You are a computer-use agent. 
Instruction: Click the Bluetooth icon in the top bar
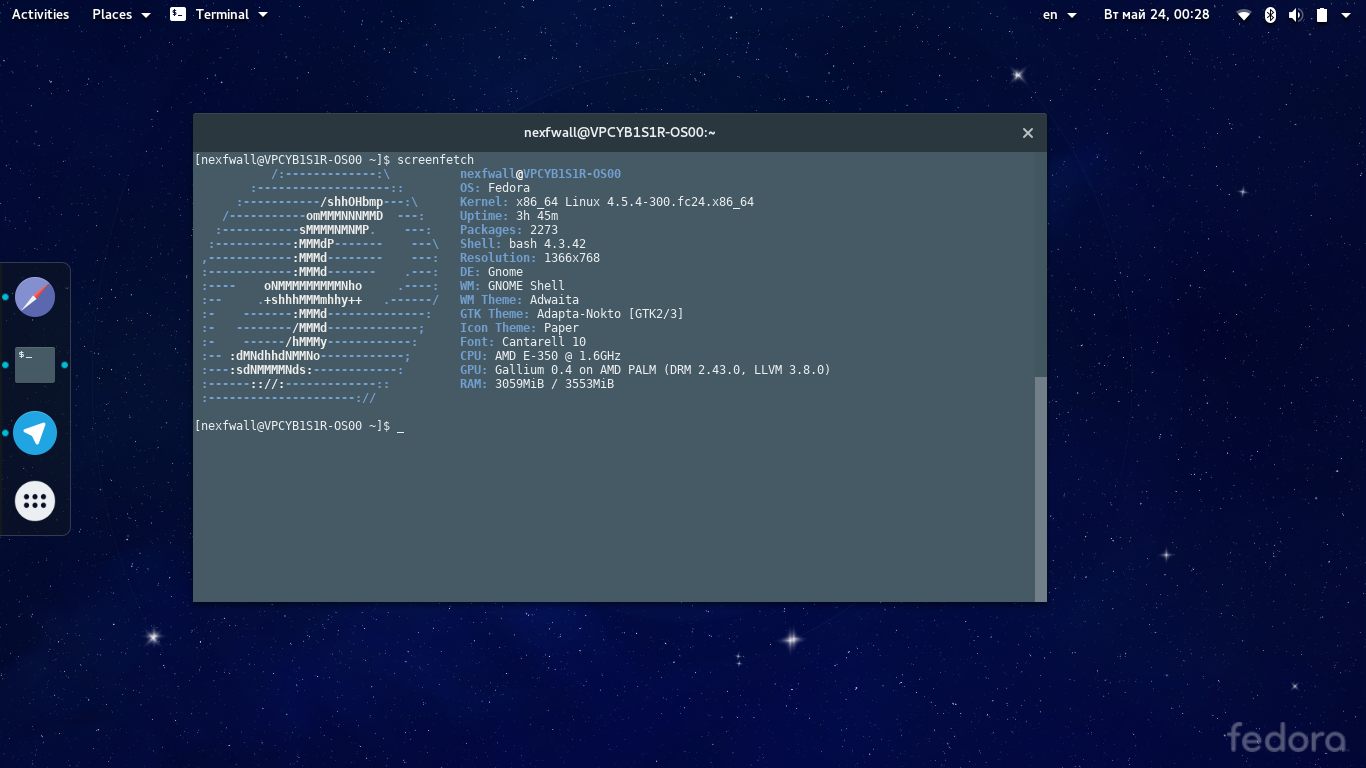coord(1270,15)
